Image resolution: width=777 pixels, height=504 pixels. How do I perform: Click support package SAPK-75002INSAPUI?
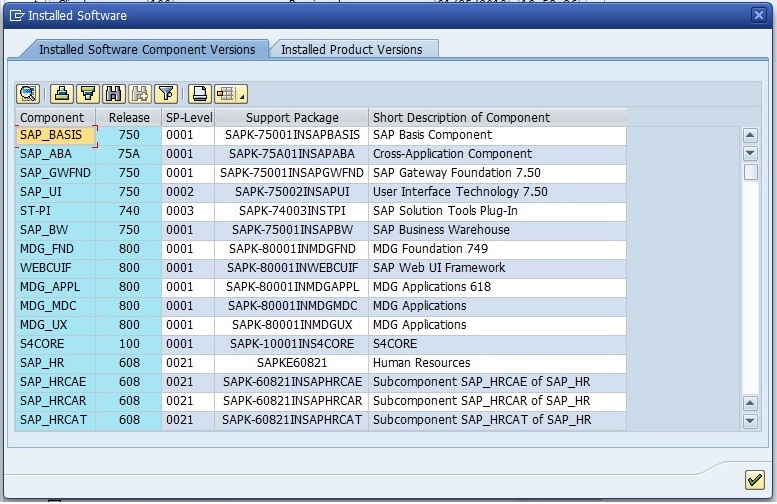tap(292, 192)
